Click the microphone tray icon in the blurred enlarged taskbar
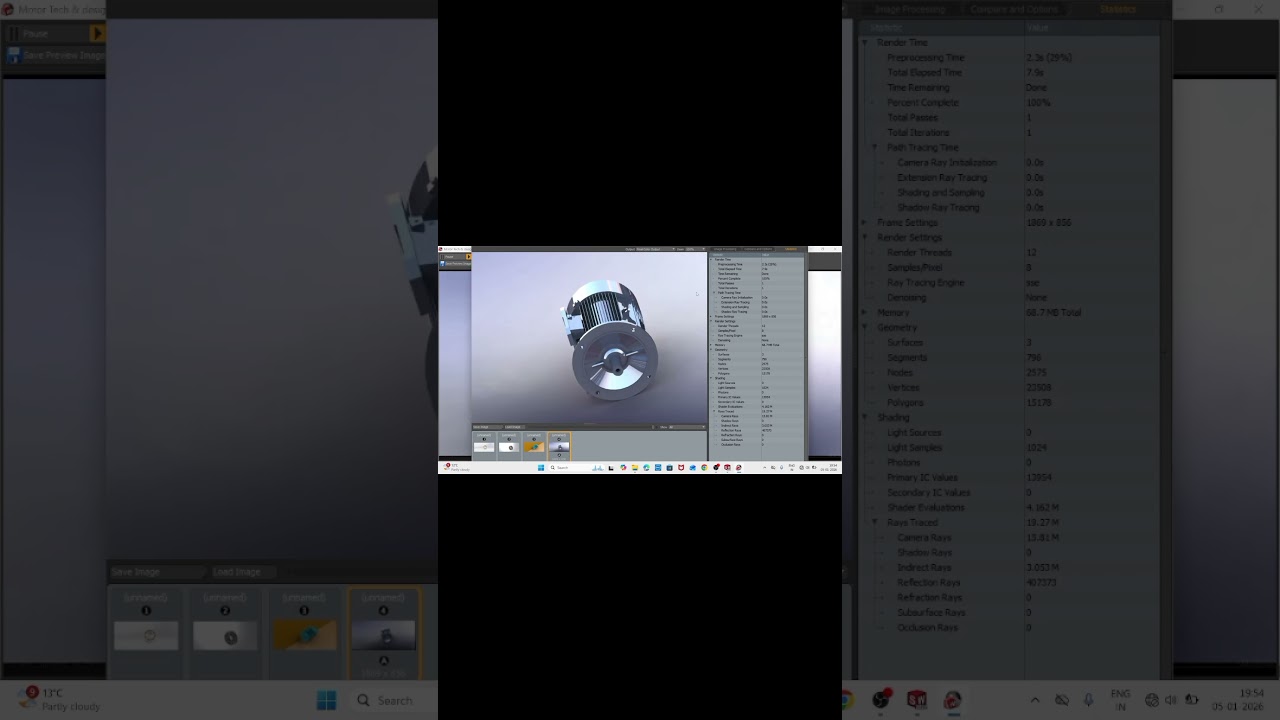1280x720 pixels. point(1089,700)
